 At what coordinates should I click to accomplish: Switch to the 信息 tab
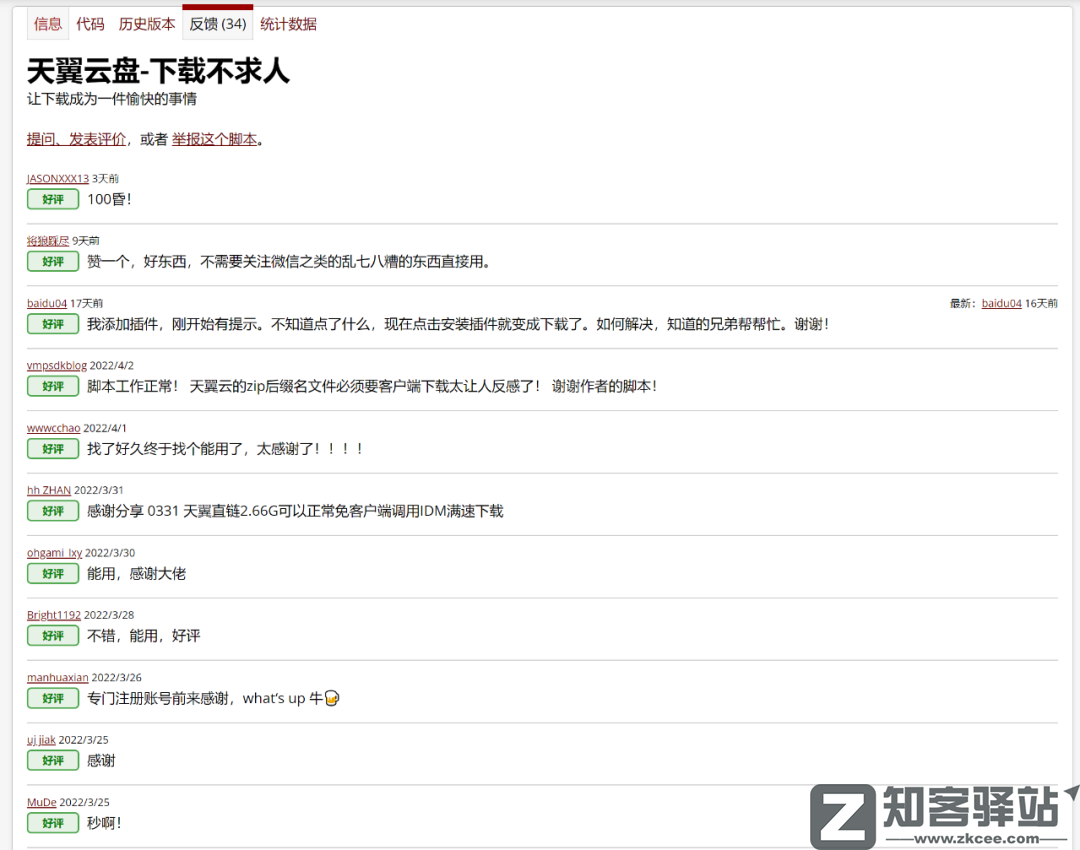pos(47,23)
